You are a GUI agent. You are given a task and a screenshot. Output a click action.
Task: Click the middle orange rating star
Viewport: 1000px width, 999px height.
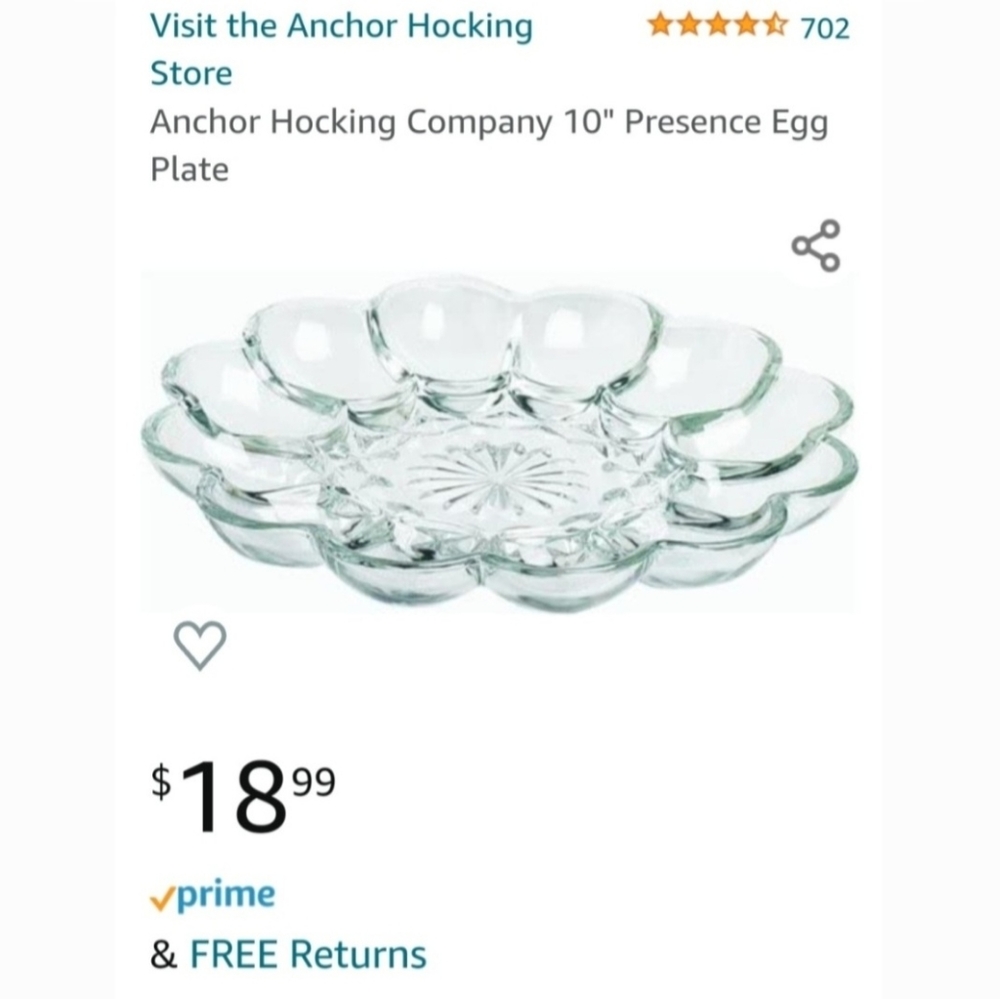point(719,25)
